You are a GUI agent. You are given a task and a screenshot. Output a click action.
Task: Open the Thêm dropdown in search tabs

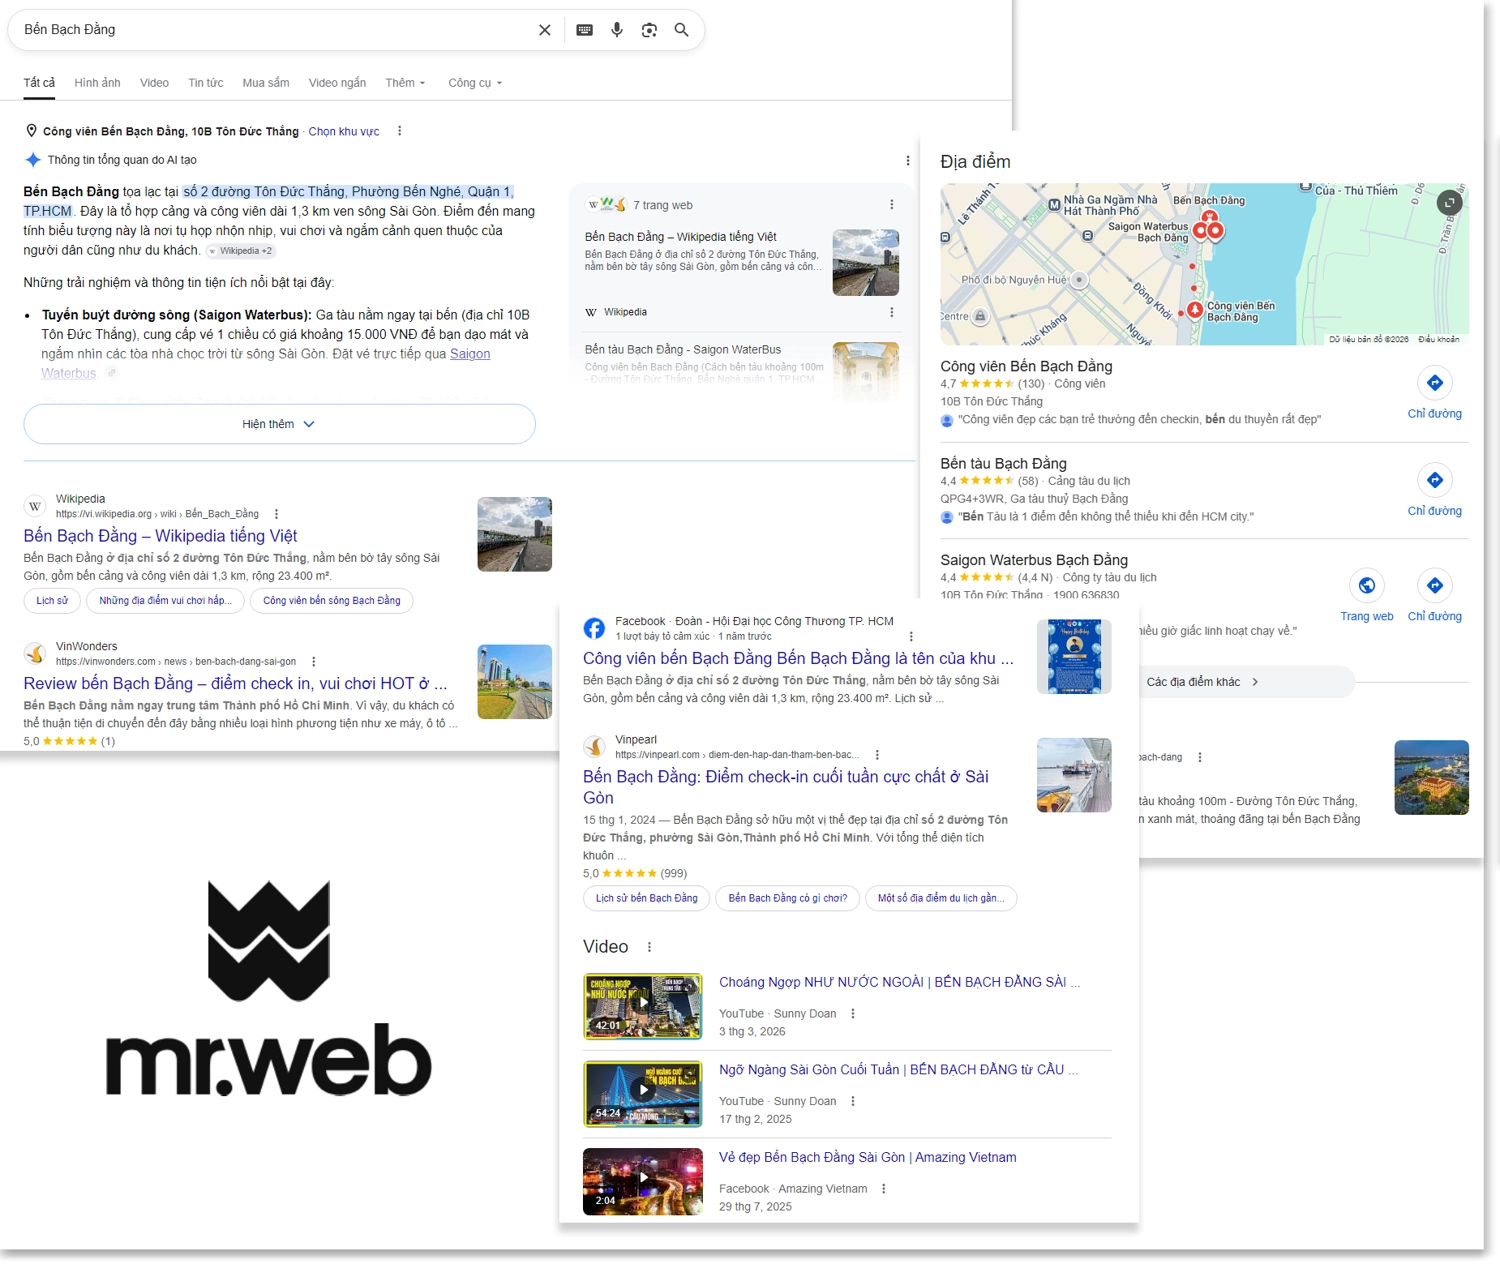pos(405,83)
